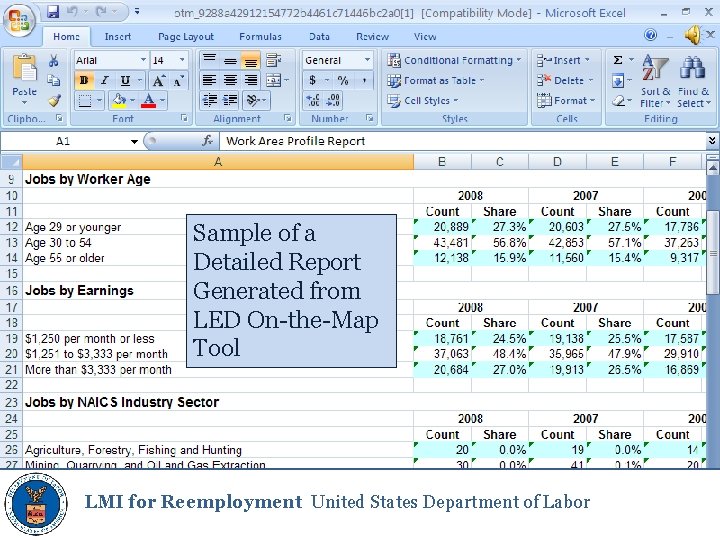The width and height of the screenshot is (720, 540).
Task: Click the Office button logo
Action: [x=18, y=19]
